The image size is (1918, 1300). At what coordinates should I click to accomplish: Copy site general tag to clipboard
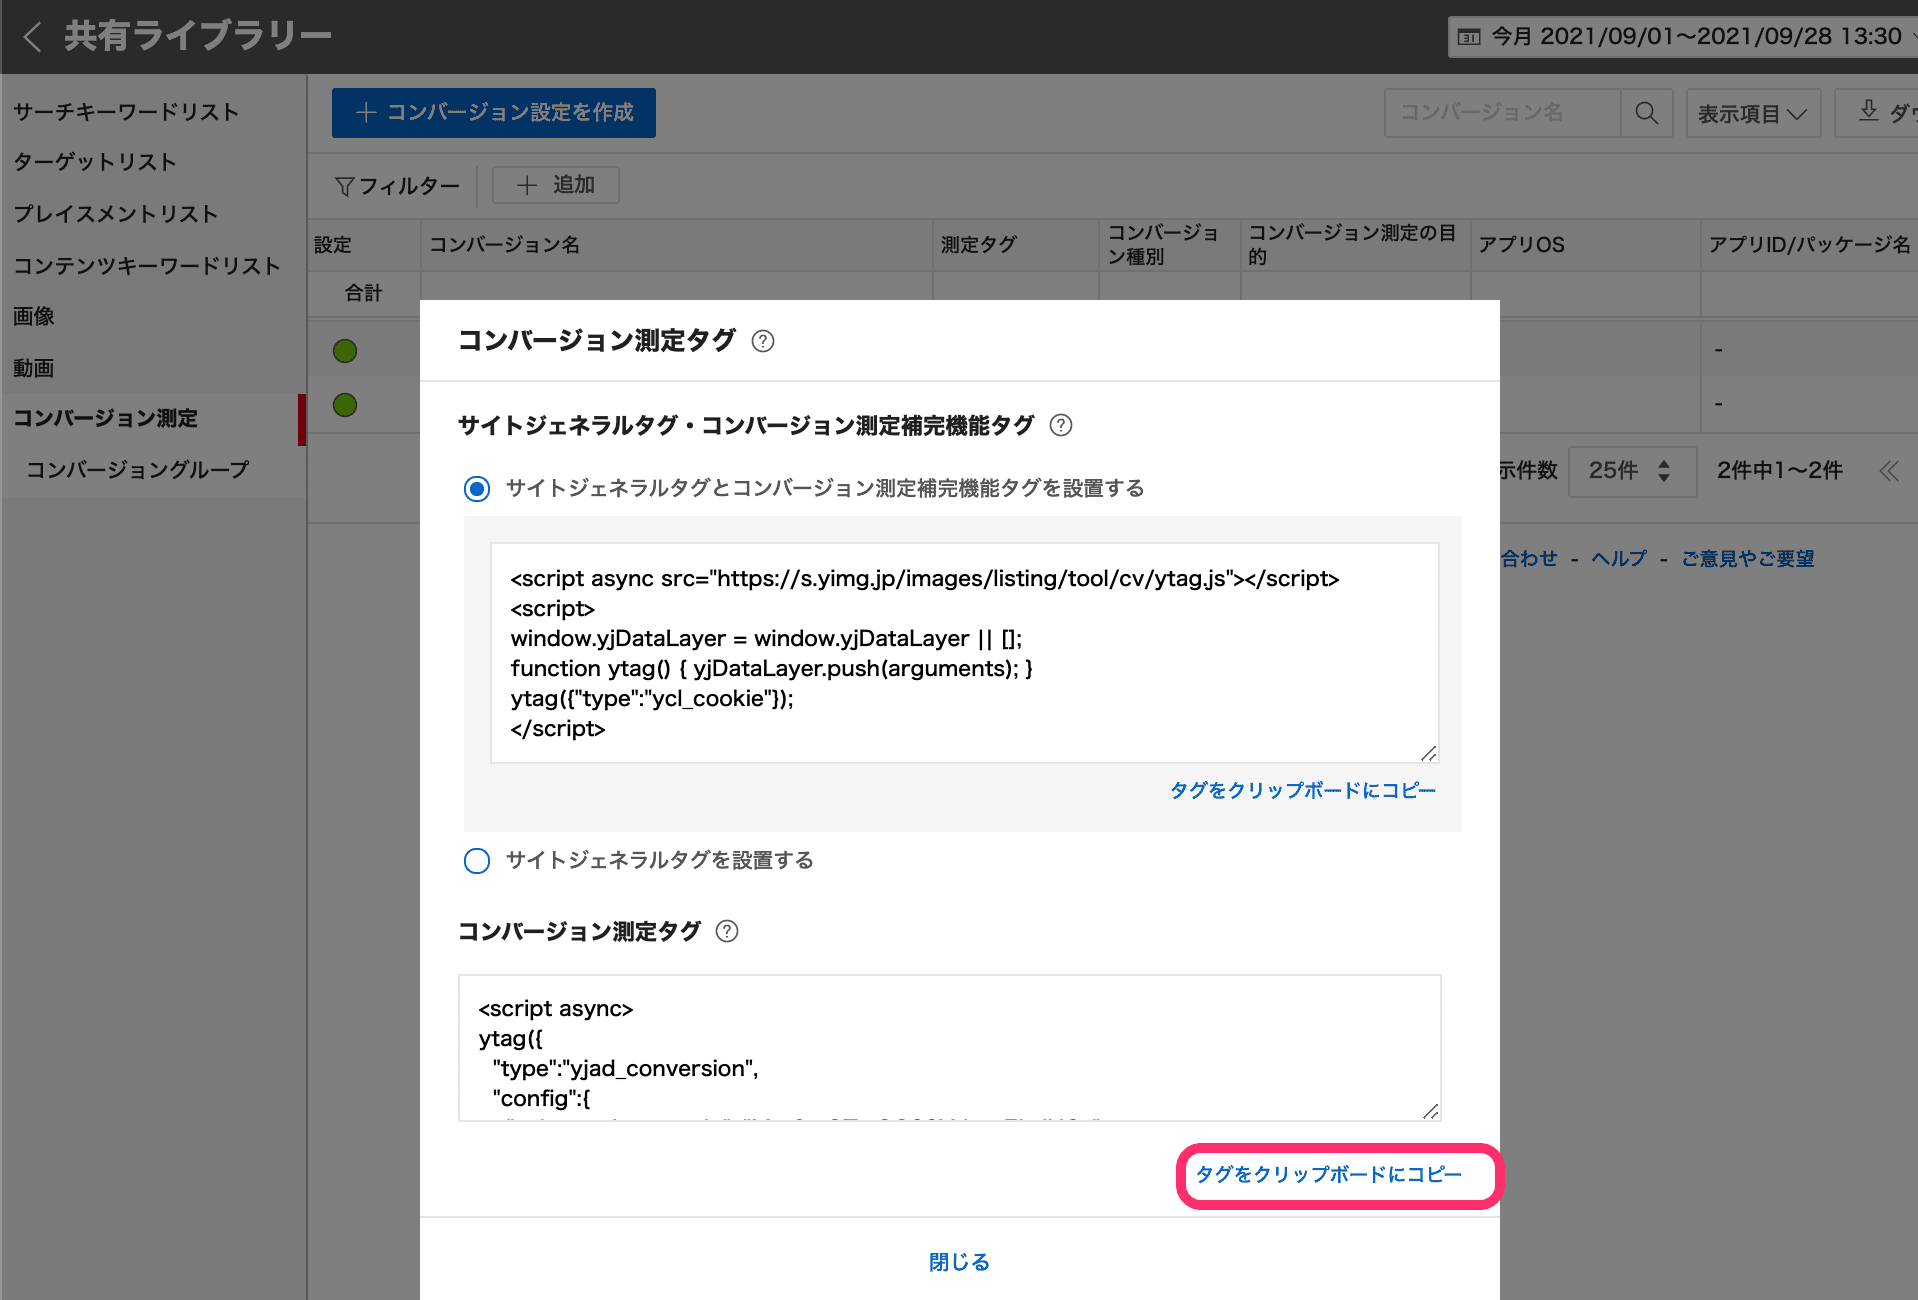pos(1303,791)
